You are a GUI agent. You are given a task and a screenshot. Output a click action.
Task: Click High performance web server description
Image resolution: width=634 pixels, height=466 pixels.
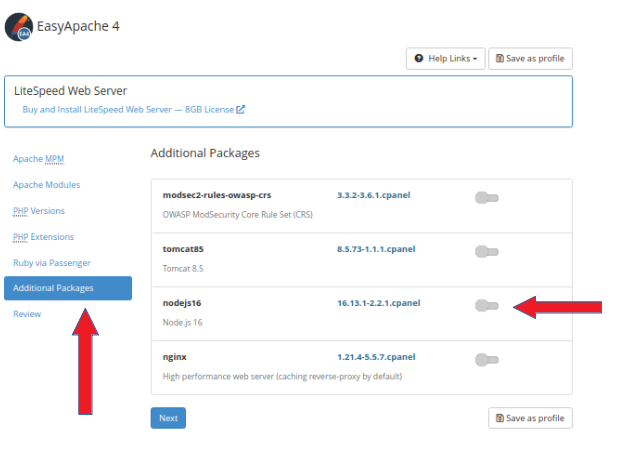pyautogui.click(x=282, y=376)
